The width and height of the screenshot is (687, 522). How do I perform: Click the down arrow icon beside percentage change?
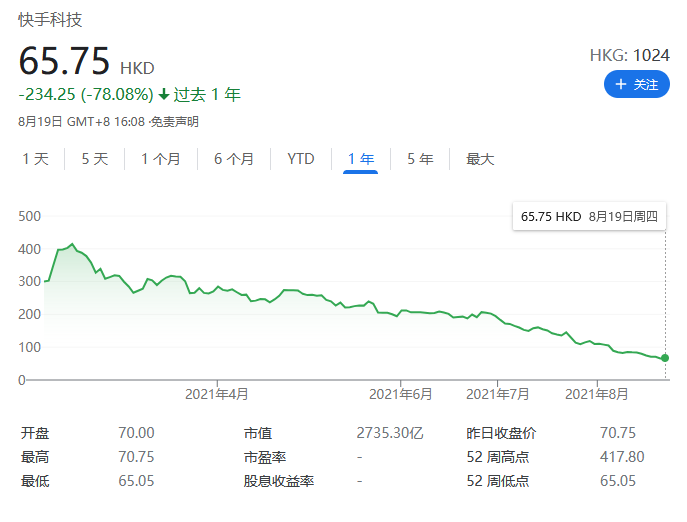(x=164, y=95)
